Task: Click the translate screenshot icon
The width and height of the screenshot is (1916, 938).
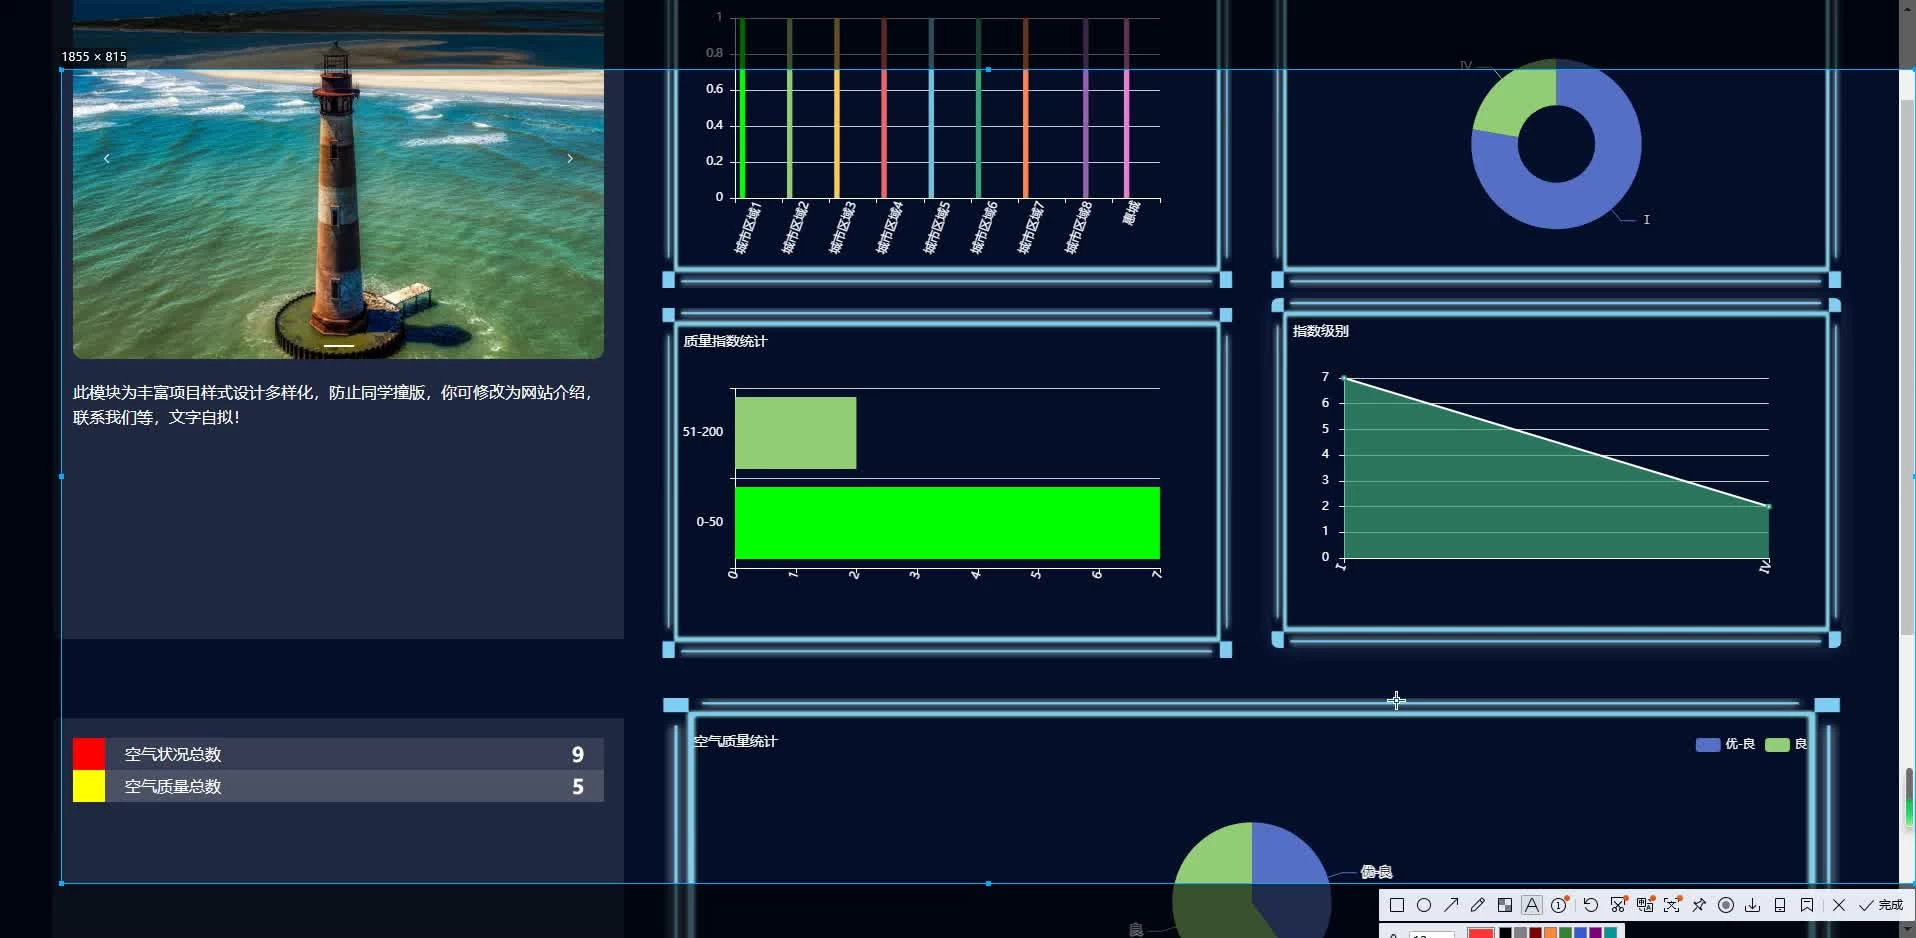Action: coord(1645,905)
